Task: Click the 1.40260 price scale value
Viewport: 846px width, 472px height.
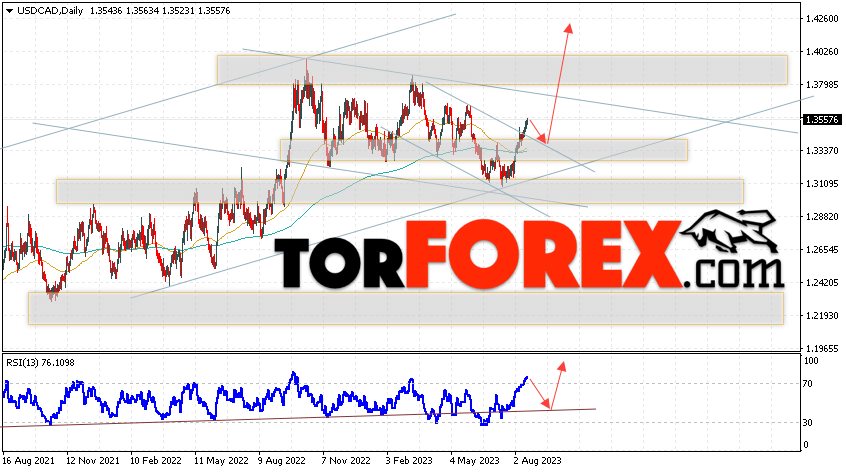Action: (822, 52)
